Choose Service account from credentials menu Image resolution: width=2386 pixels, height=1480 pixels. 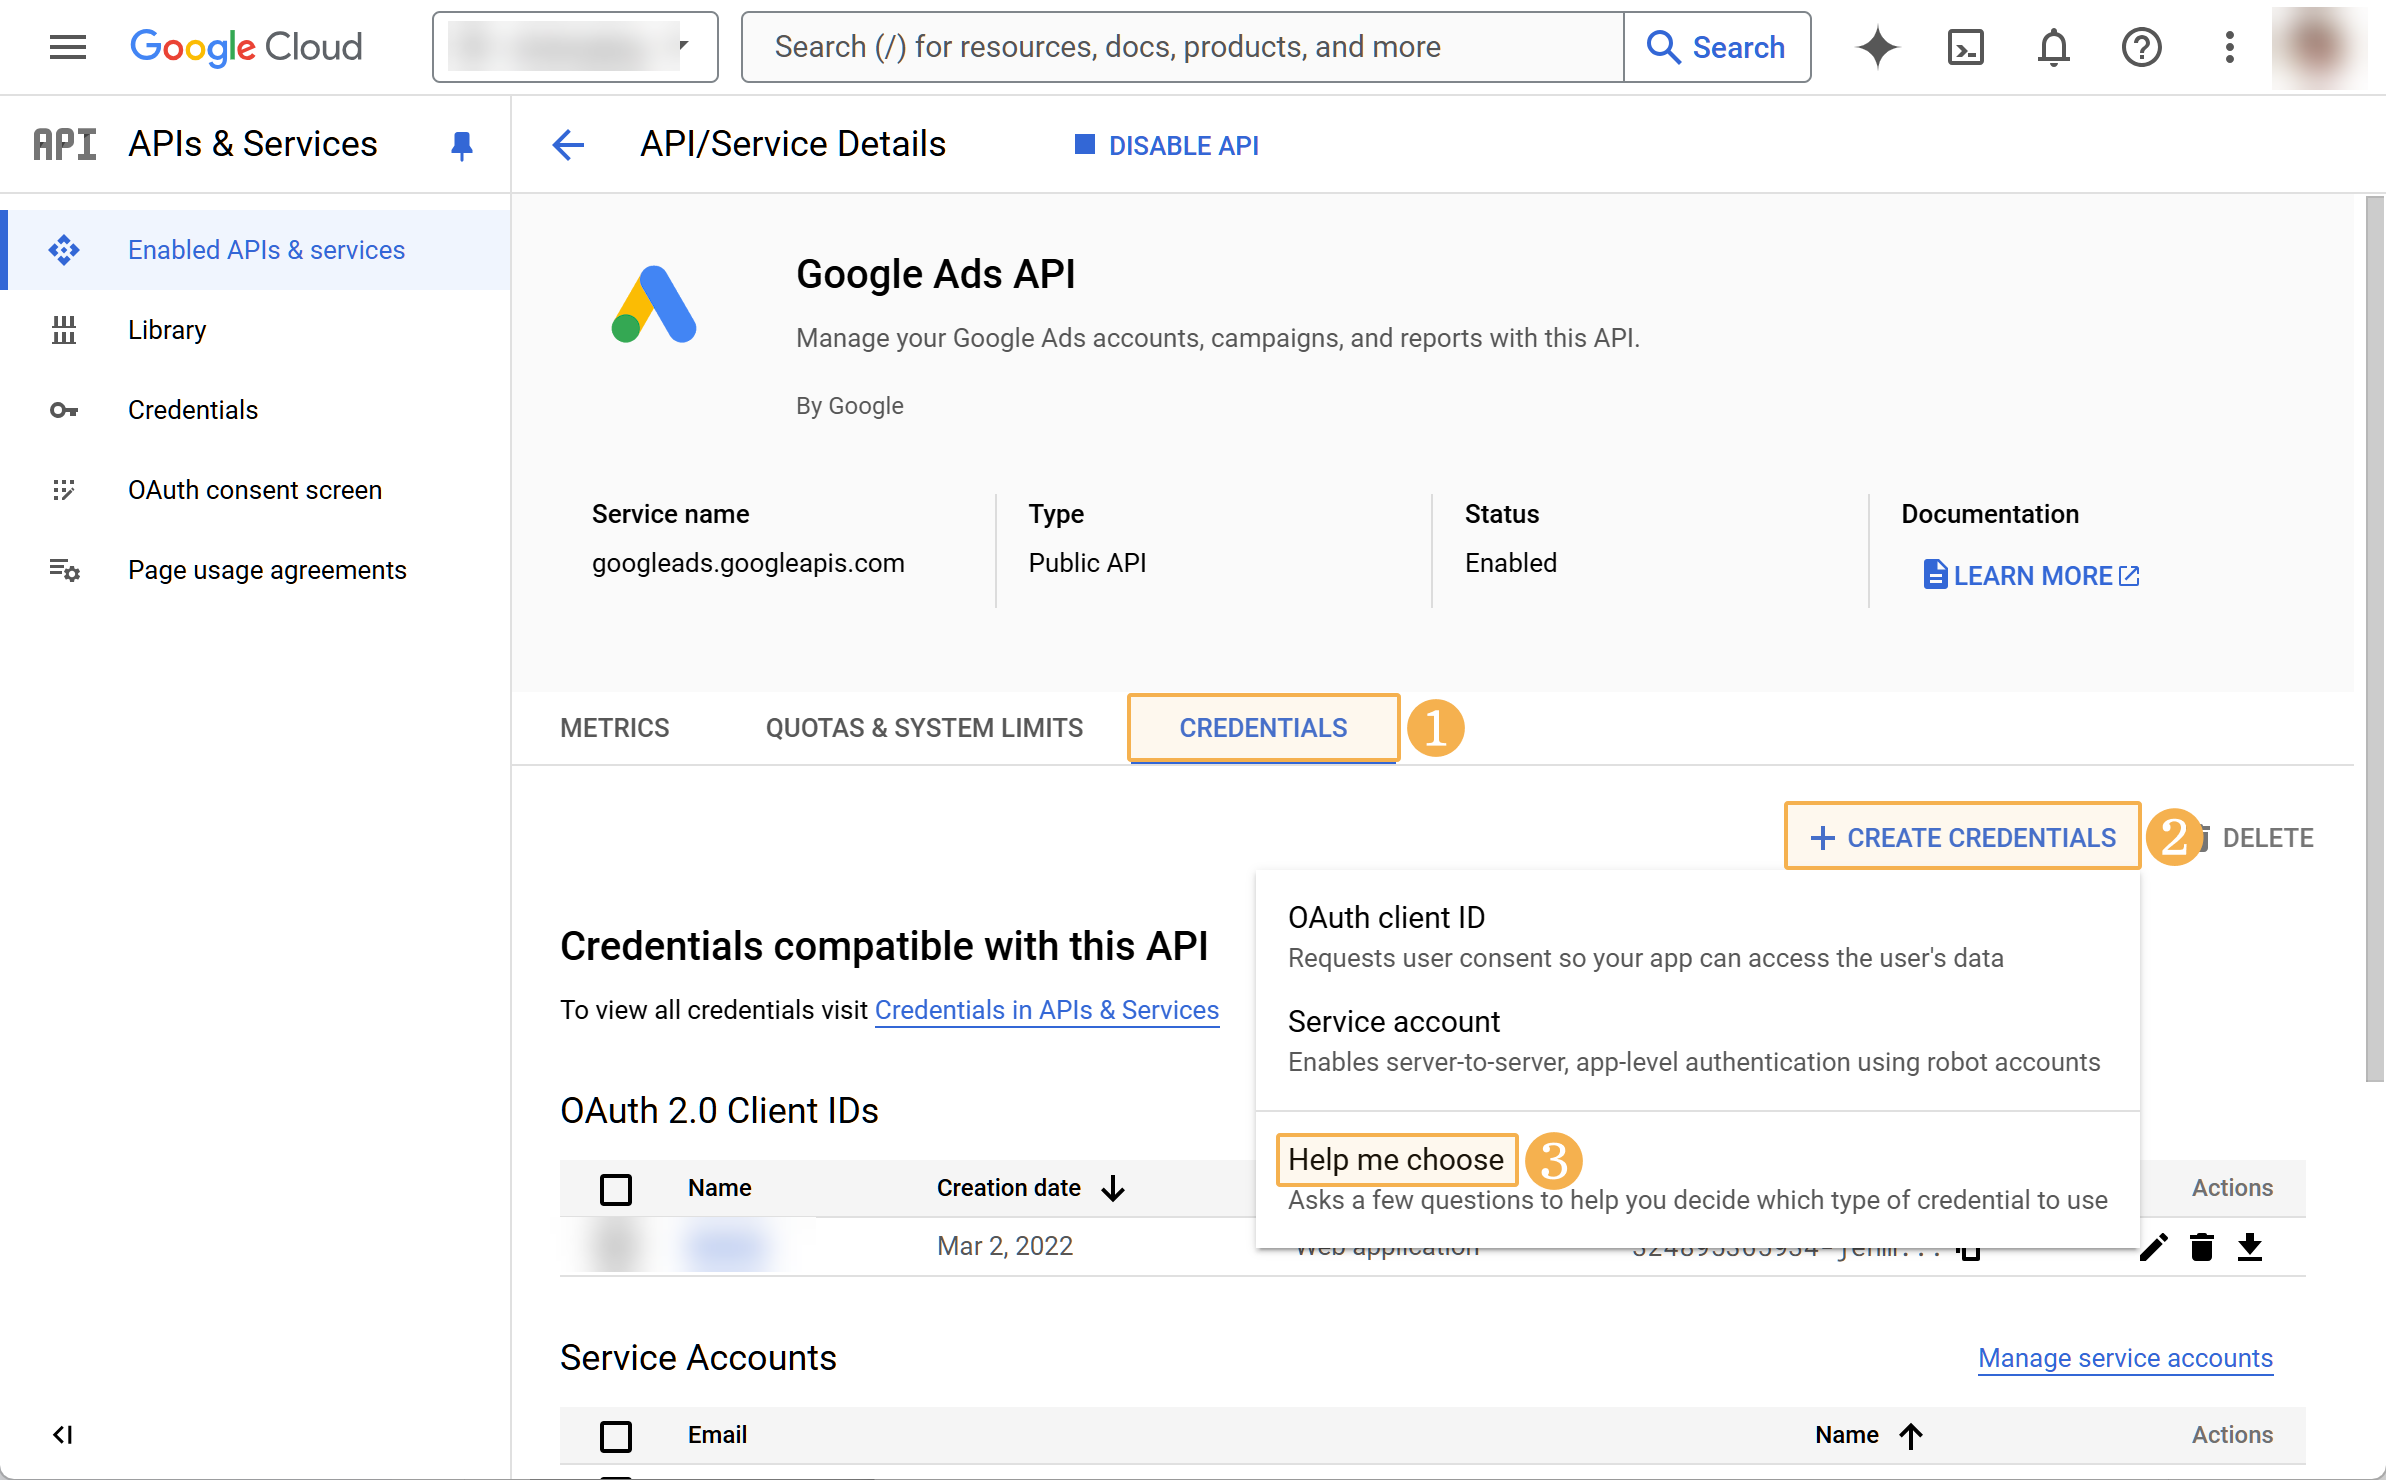(1394, 1022)
